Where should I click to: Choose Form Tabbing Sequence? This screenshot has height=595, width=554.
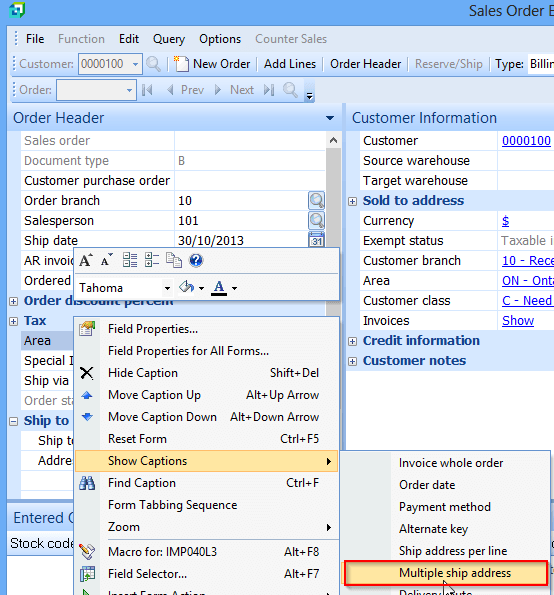[x=206, y=505]
